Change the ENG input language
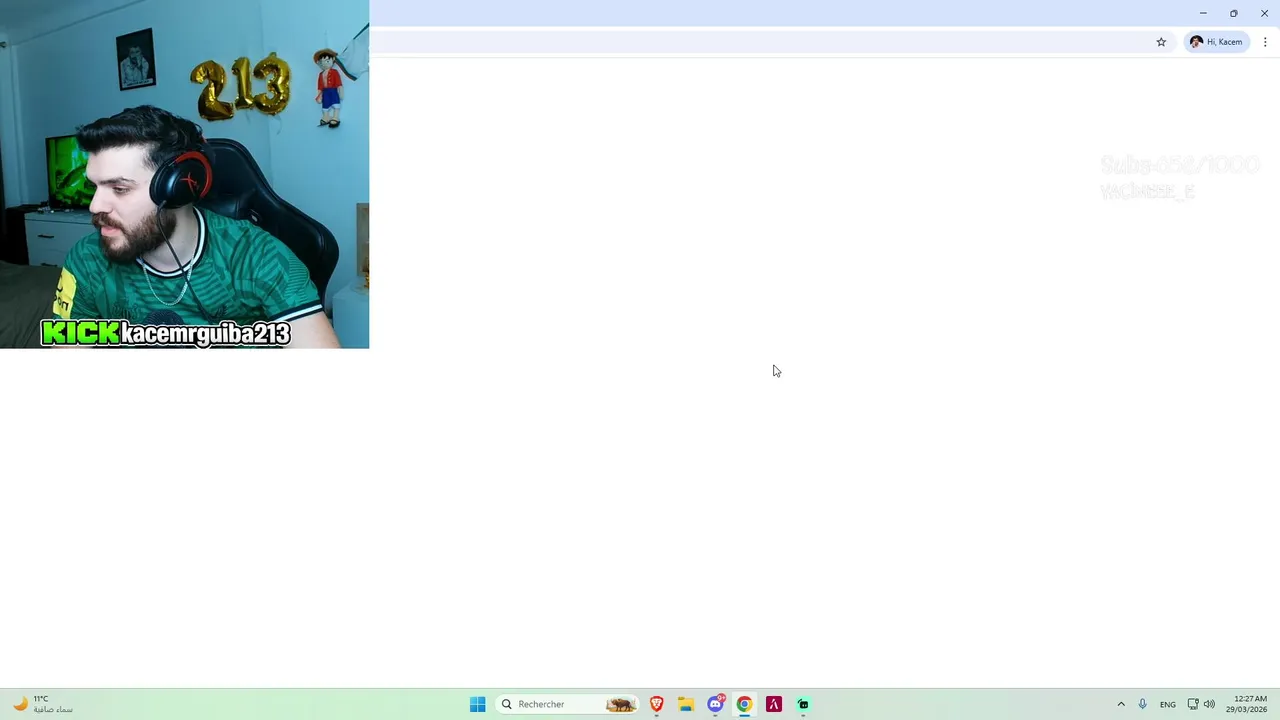 [1168, 704]
